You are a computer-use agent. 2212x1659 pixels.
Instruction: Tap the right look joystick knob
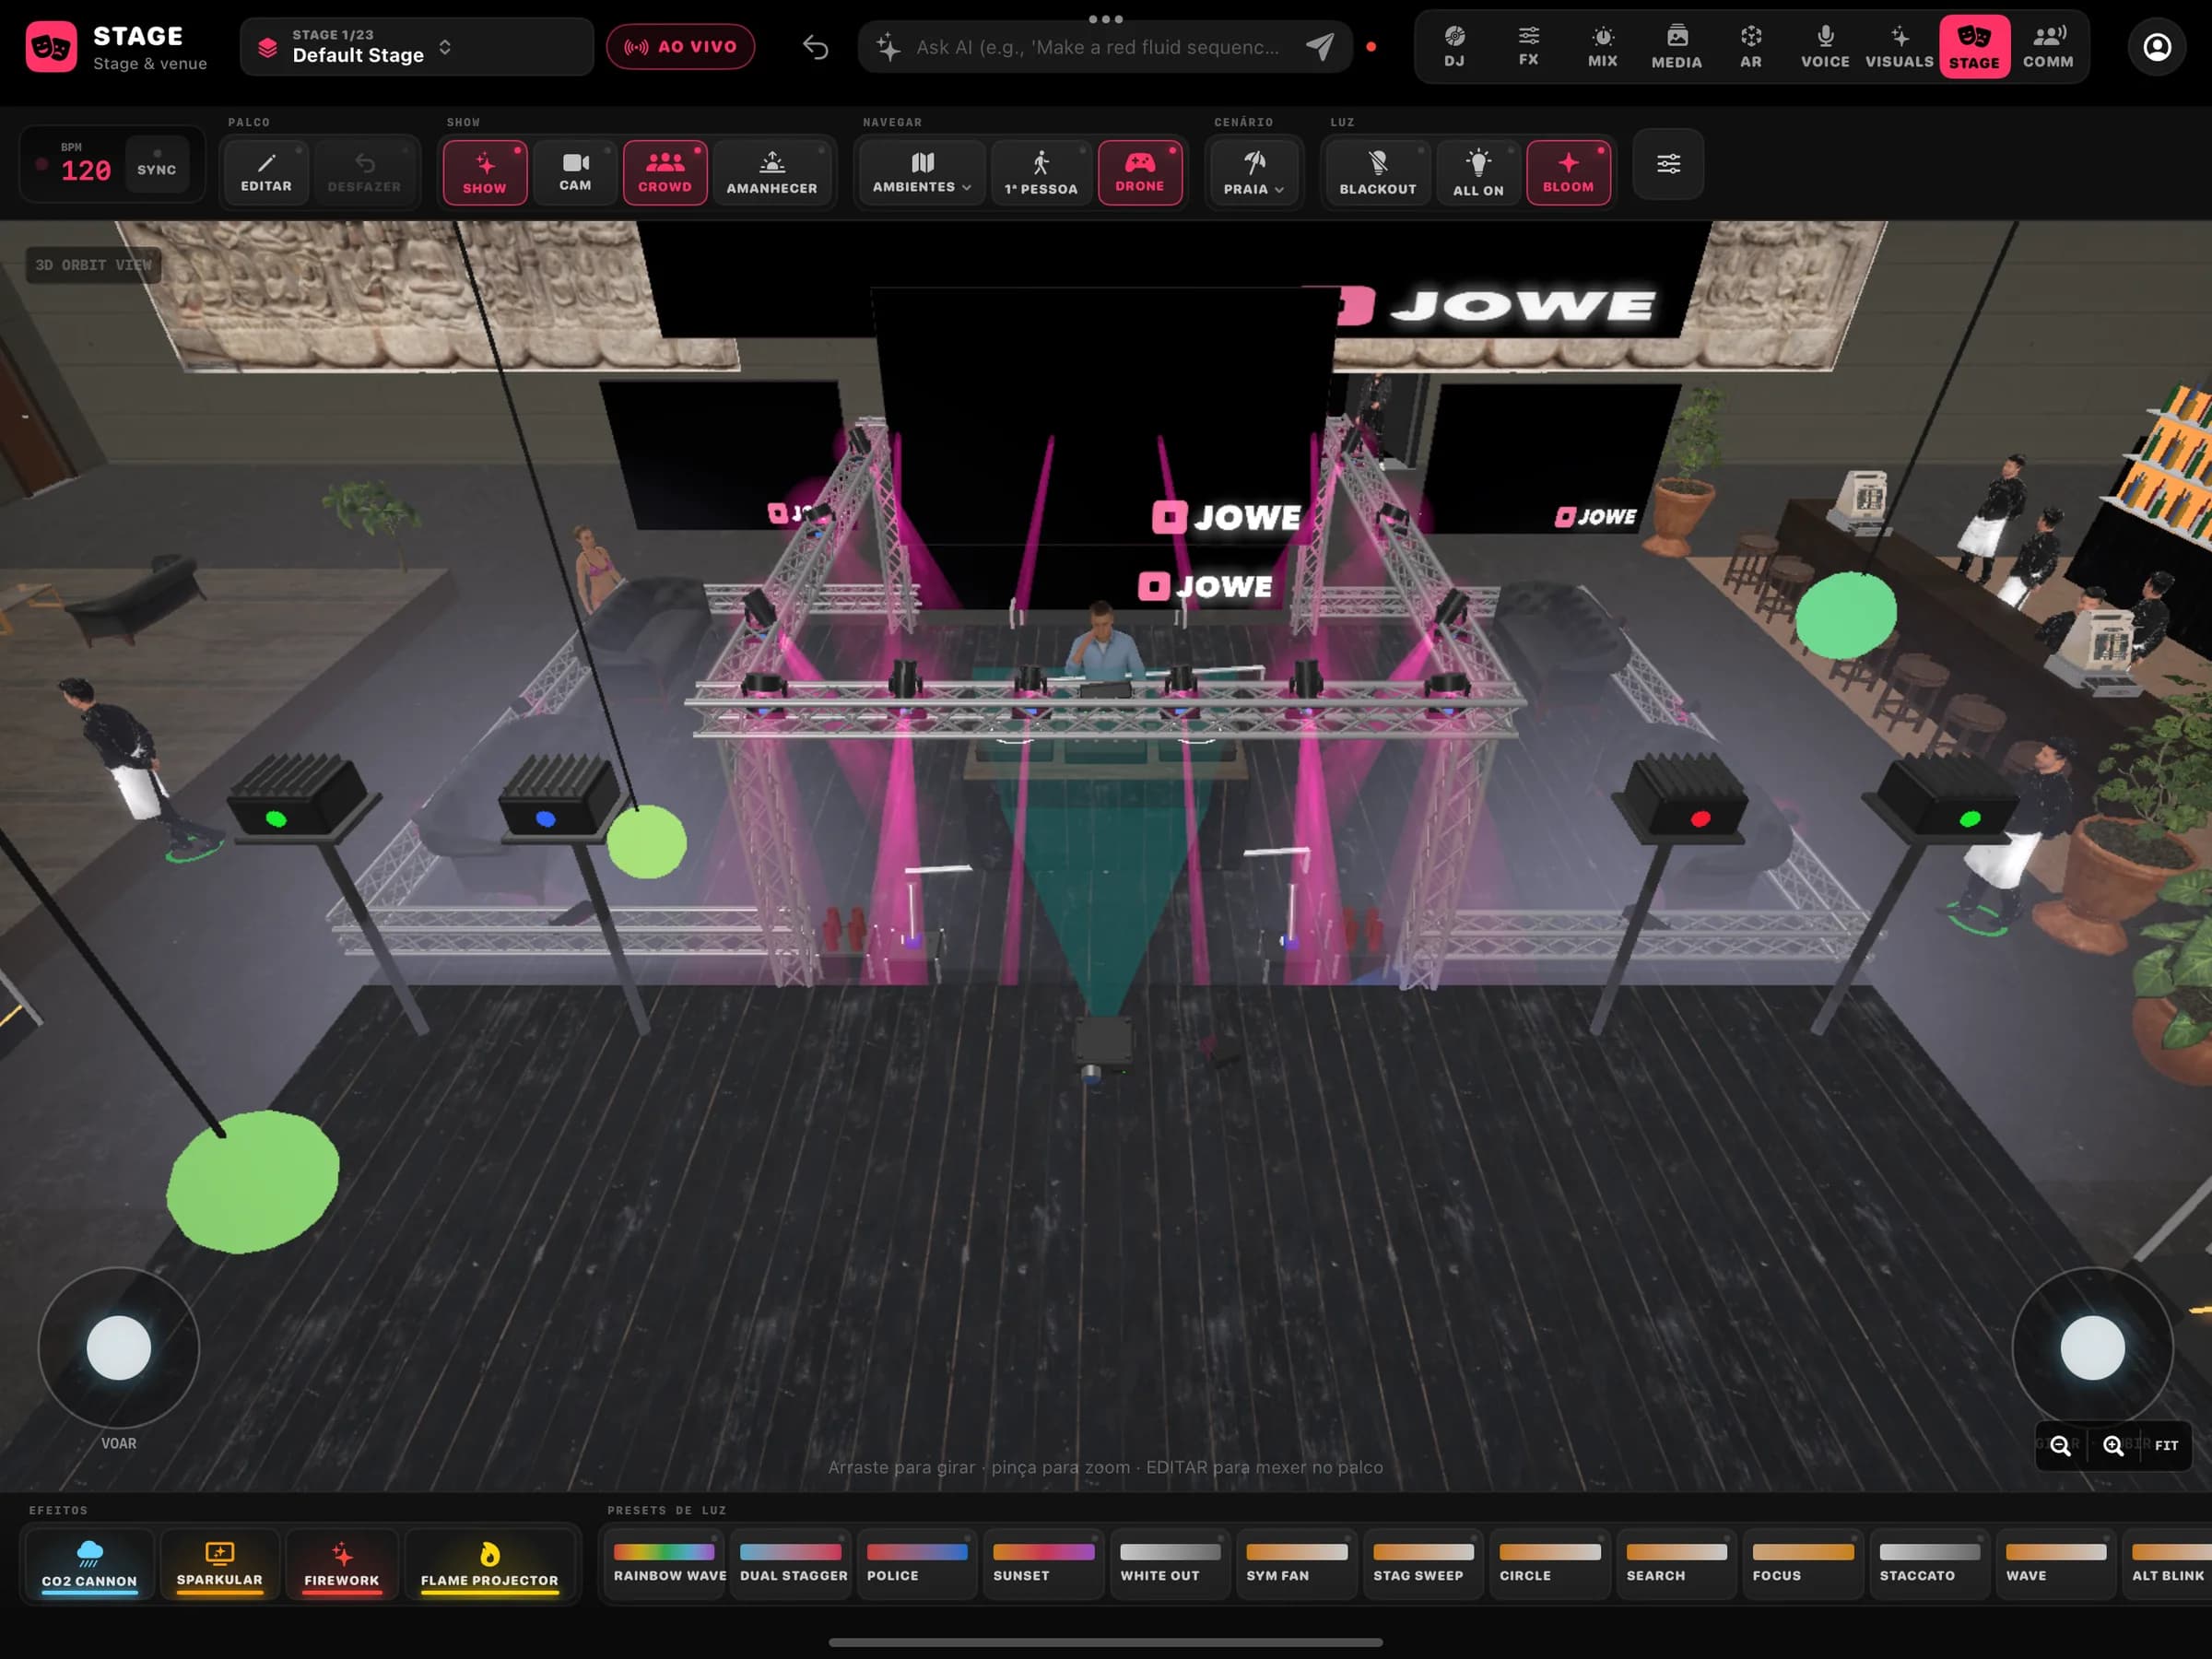coord(2093,1348)
